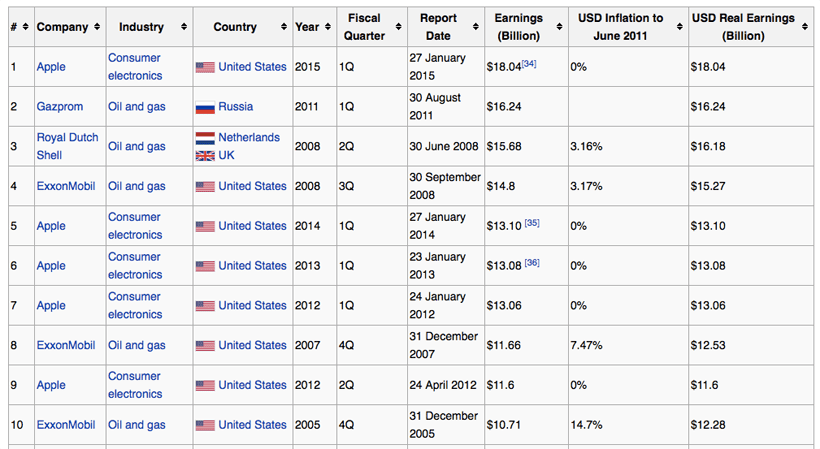This screenshot has height=449, width=820.
Task: Click the US flag in the ExxonMobil 2005 row
Action: pyautogui.click(x=205, y=425)
